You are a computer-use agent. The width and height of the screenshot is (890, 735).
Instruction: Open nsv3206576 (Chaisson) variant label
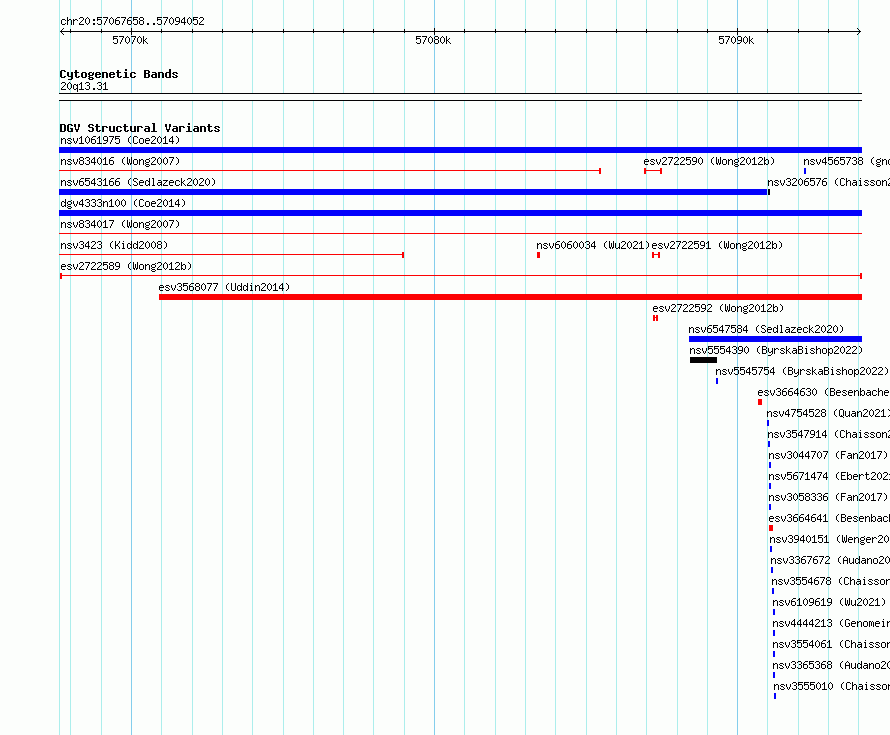point(828,182)
